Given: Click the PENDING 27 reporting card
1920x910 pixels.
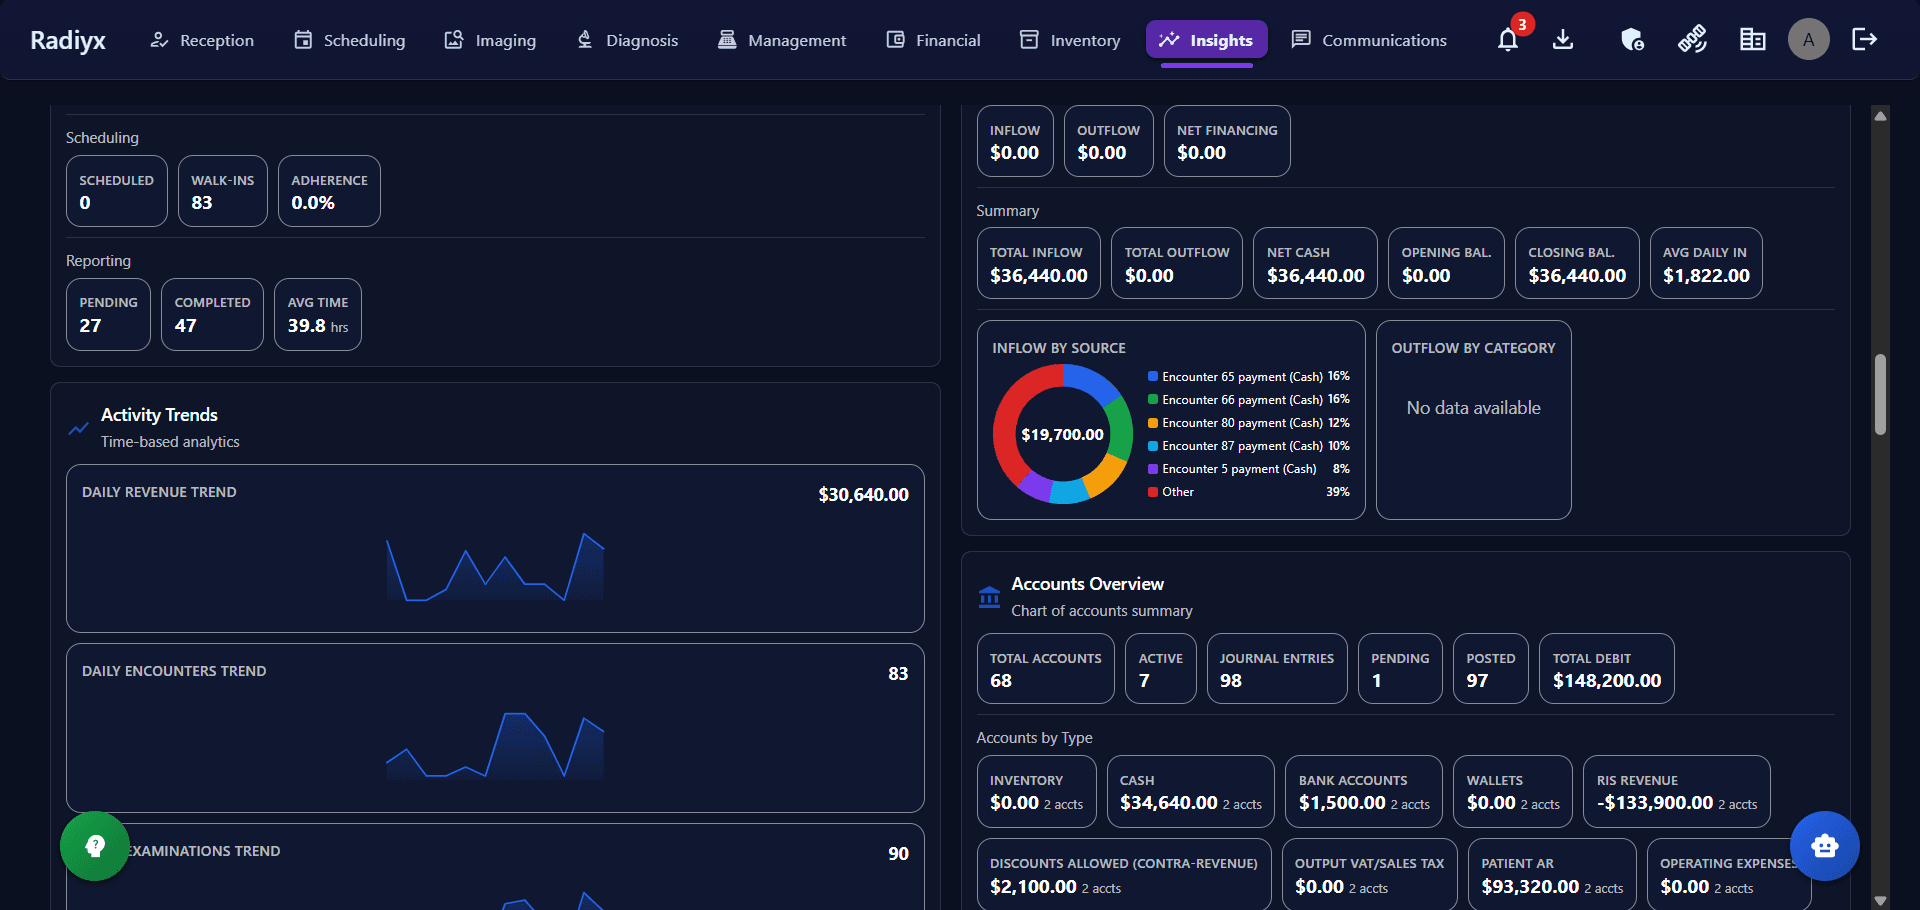Looking at the screenshot, I should [108, 314].
